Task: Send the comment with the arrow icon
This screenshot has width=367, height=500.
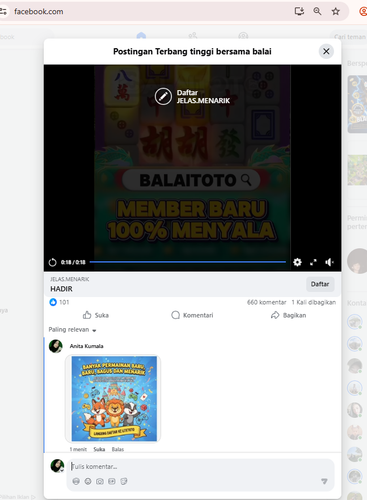Action: [324, 481]
